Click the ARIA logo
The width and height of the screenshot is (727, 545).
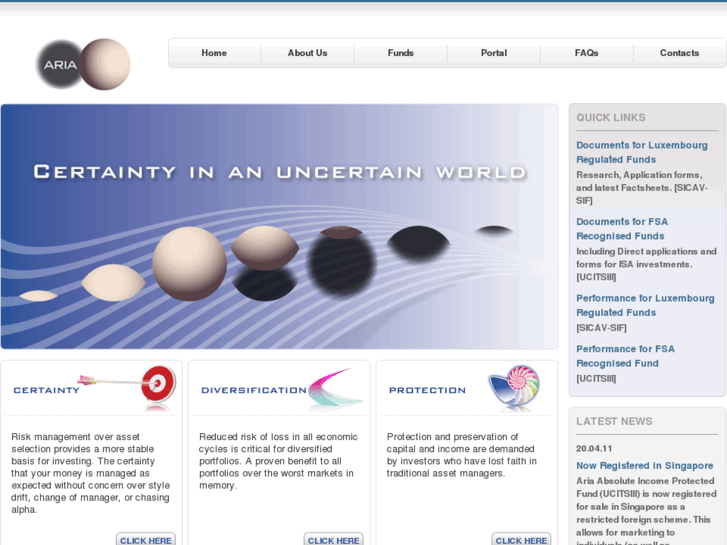(83, 64)
